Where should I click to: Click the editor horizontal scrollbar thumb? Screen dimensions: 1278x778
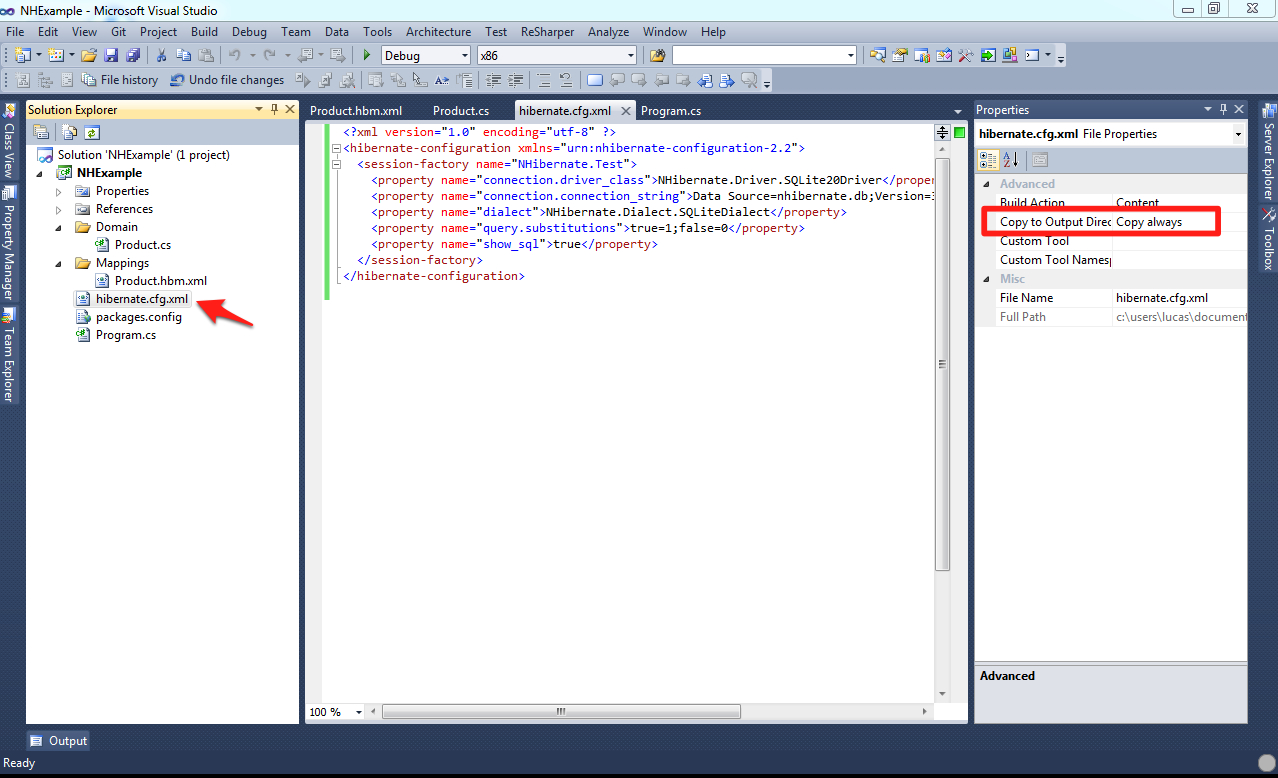(561, 712)
